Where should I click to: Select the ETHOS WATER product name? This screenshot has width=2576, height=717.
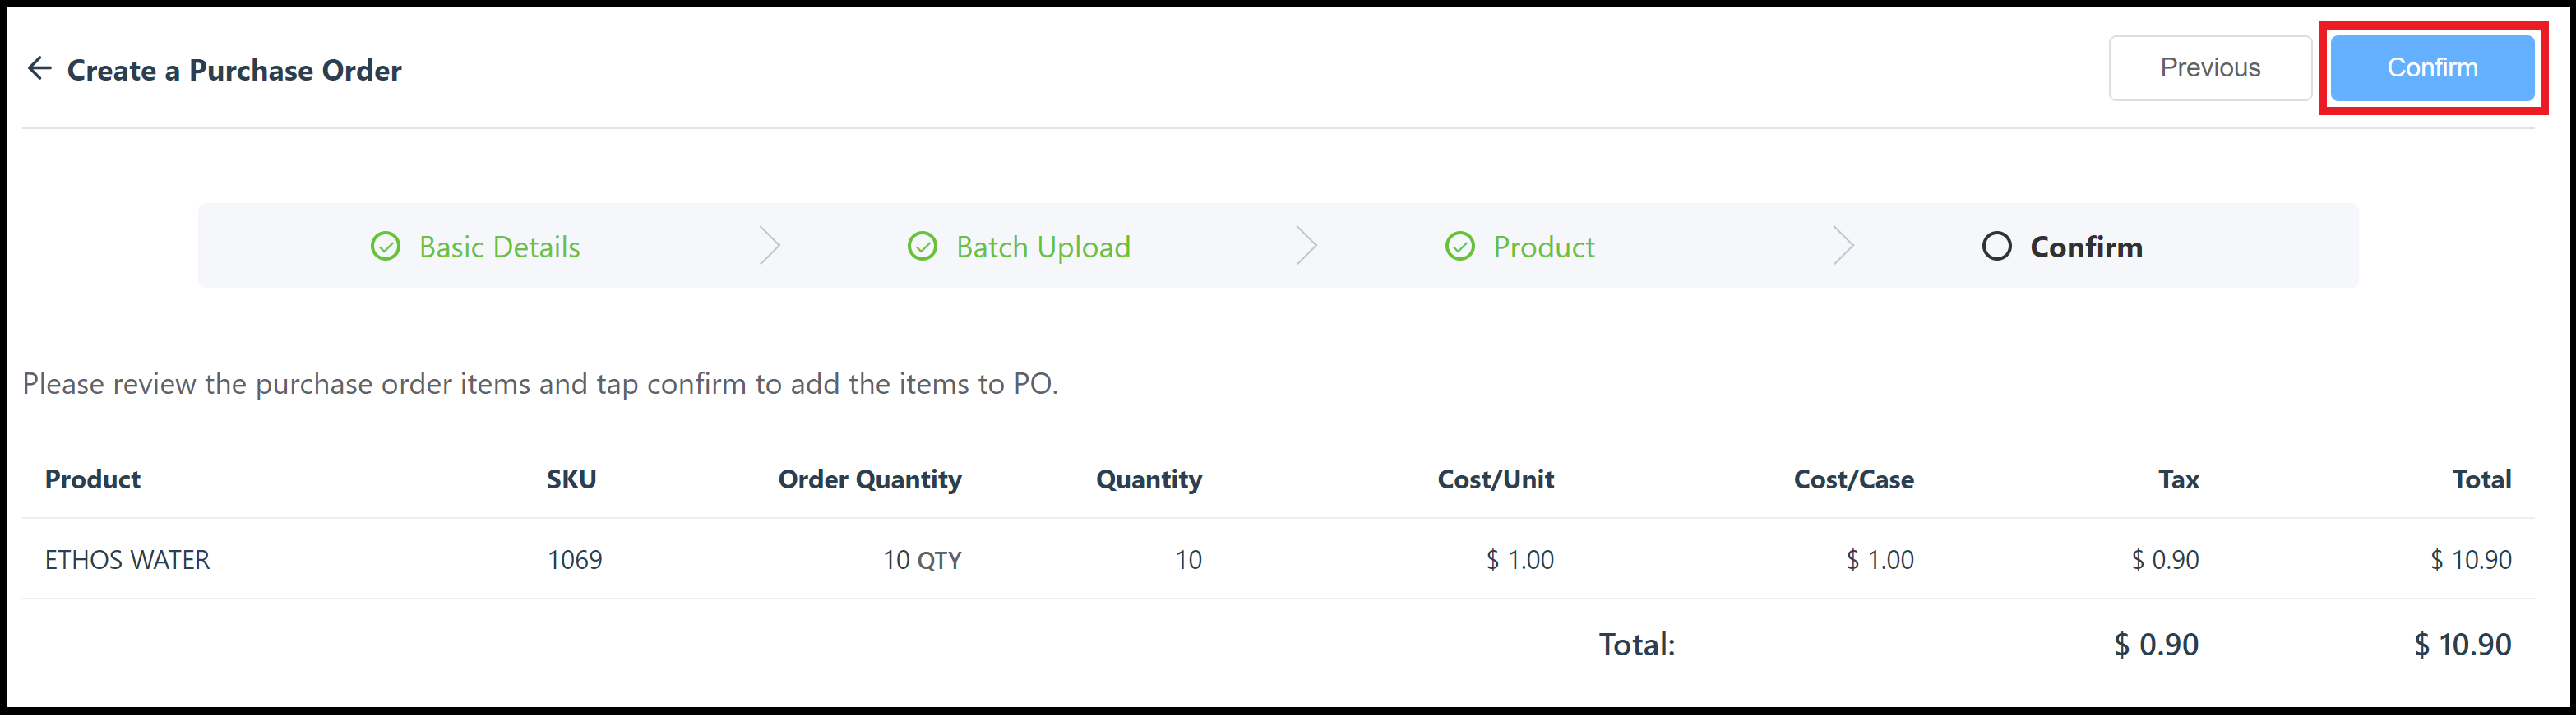coord(127,559)
